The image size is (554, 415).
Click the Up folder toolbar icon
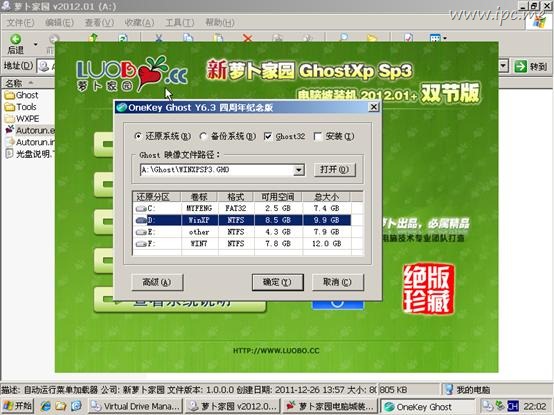click(93, 38)
